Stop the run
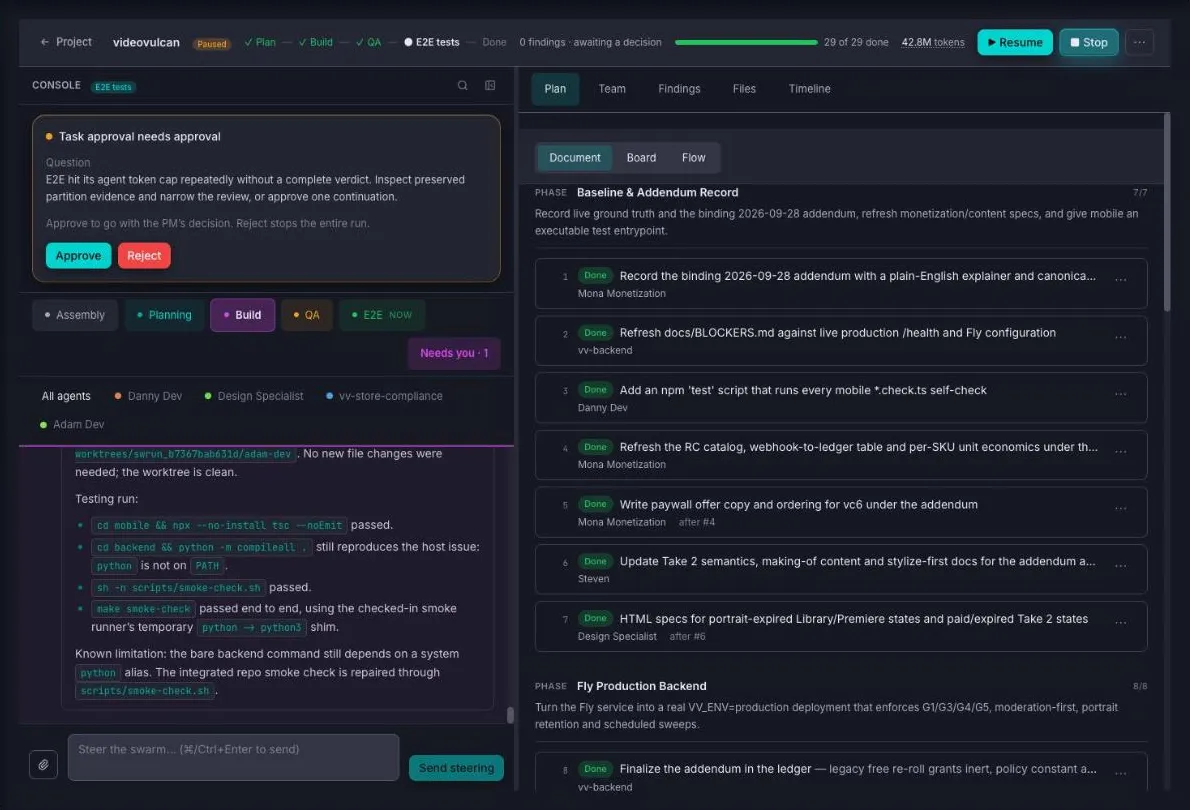Viewport: 1190px width, 810px height. 1088,42
